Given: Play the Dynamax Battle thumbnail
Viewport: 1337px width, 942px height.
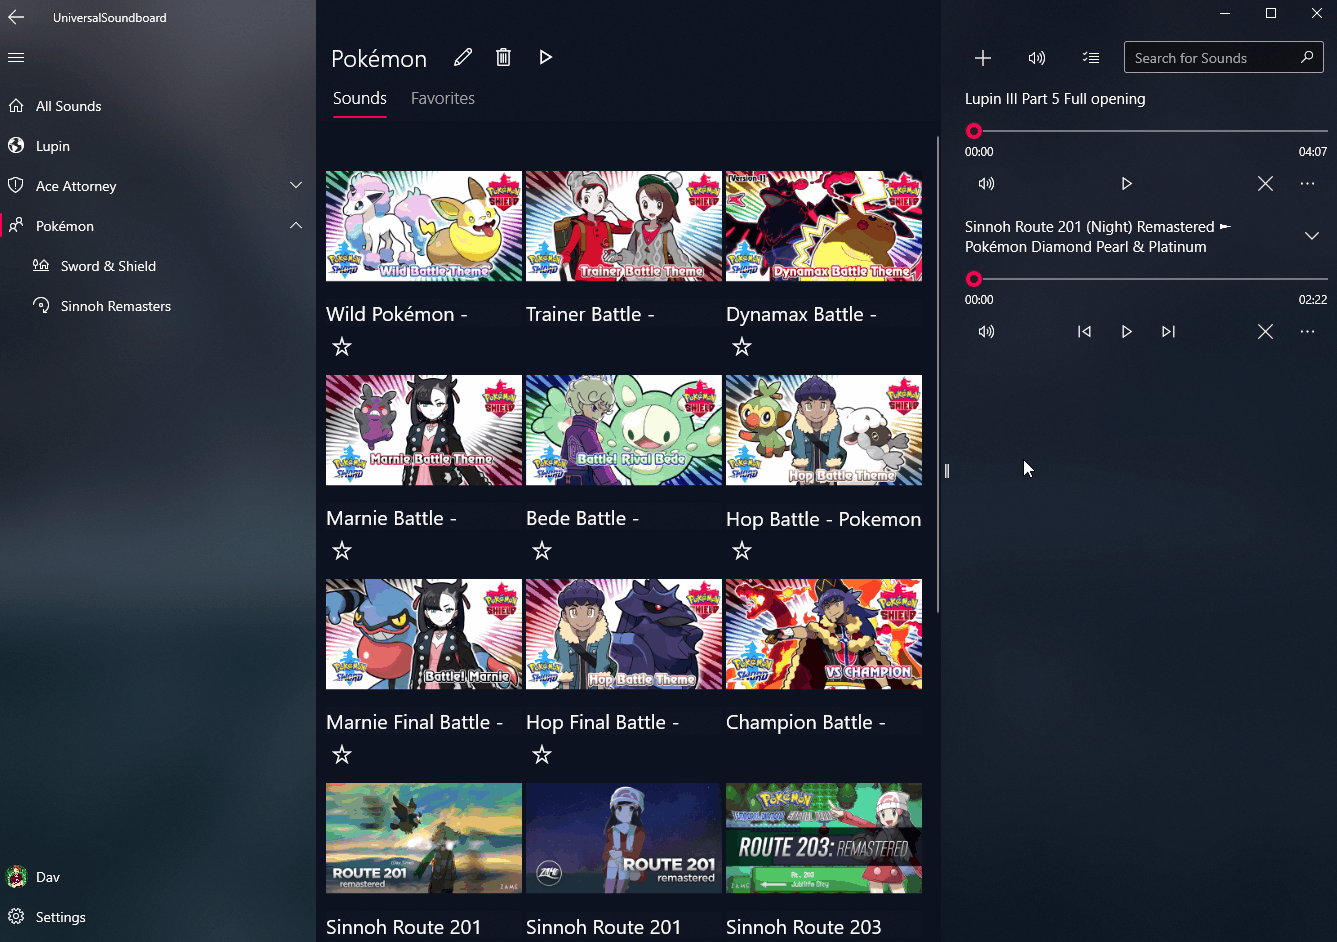Looking at the screenshot, I should tap(824, 226).
